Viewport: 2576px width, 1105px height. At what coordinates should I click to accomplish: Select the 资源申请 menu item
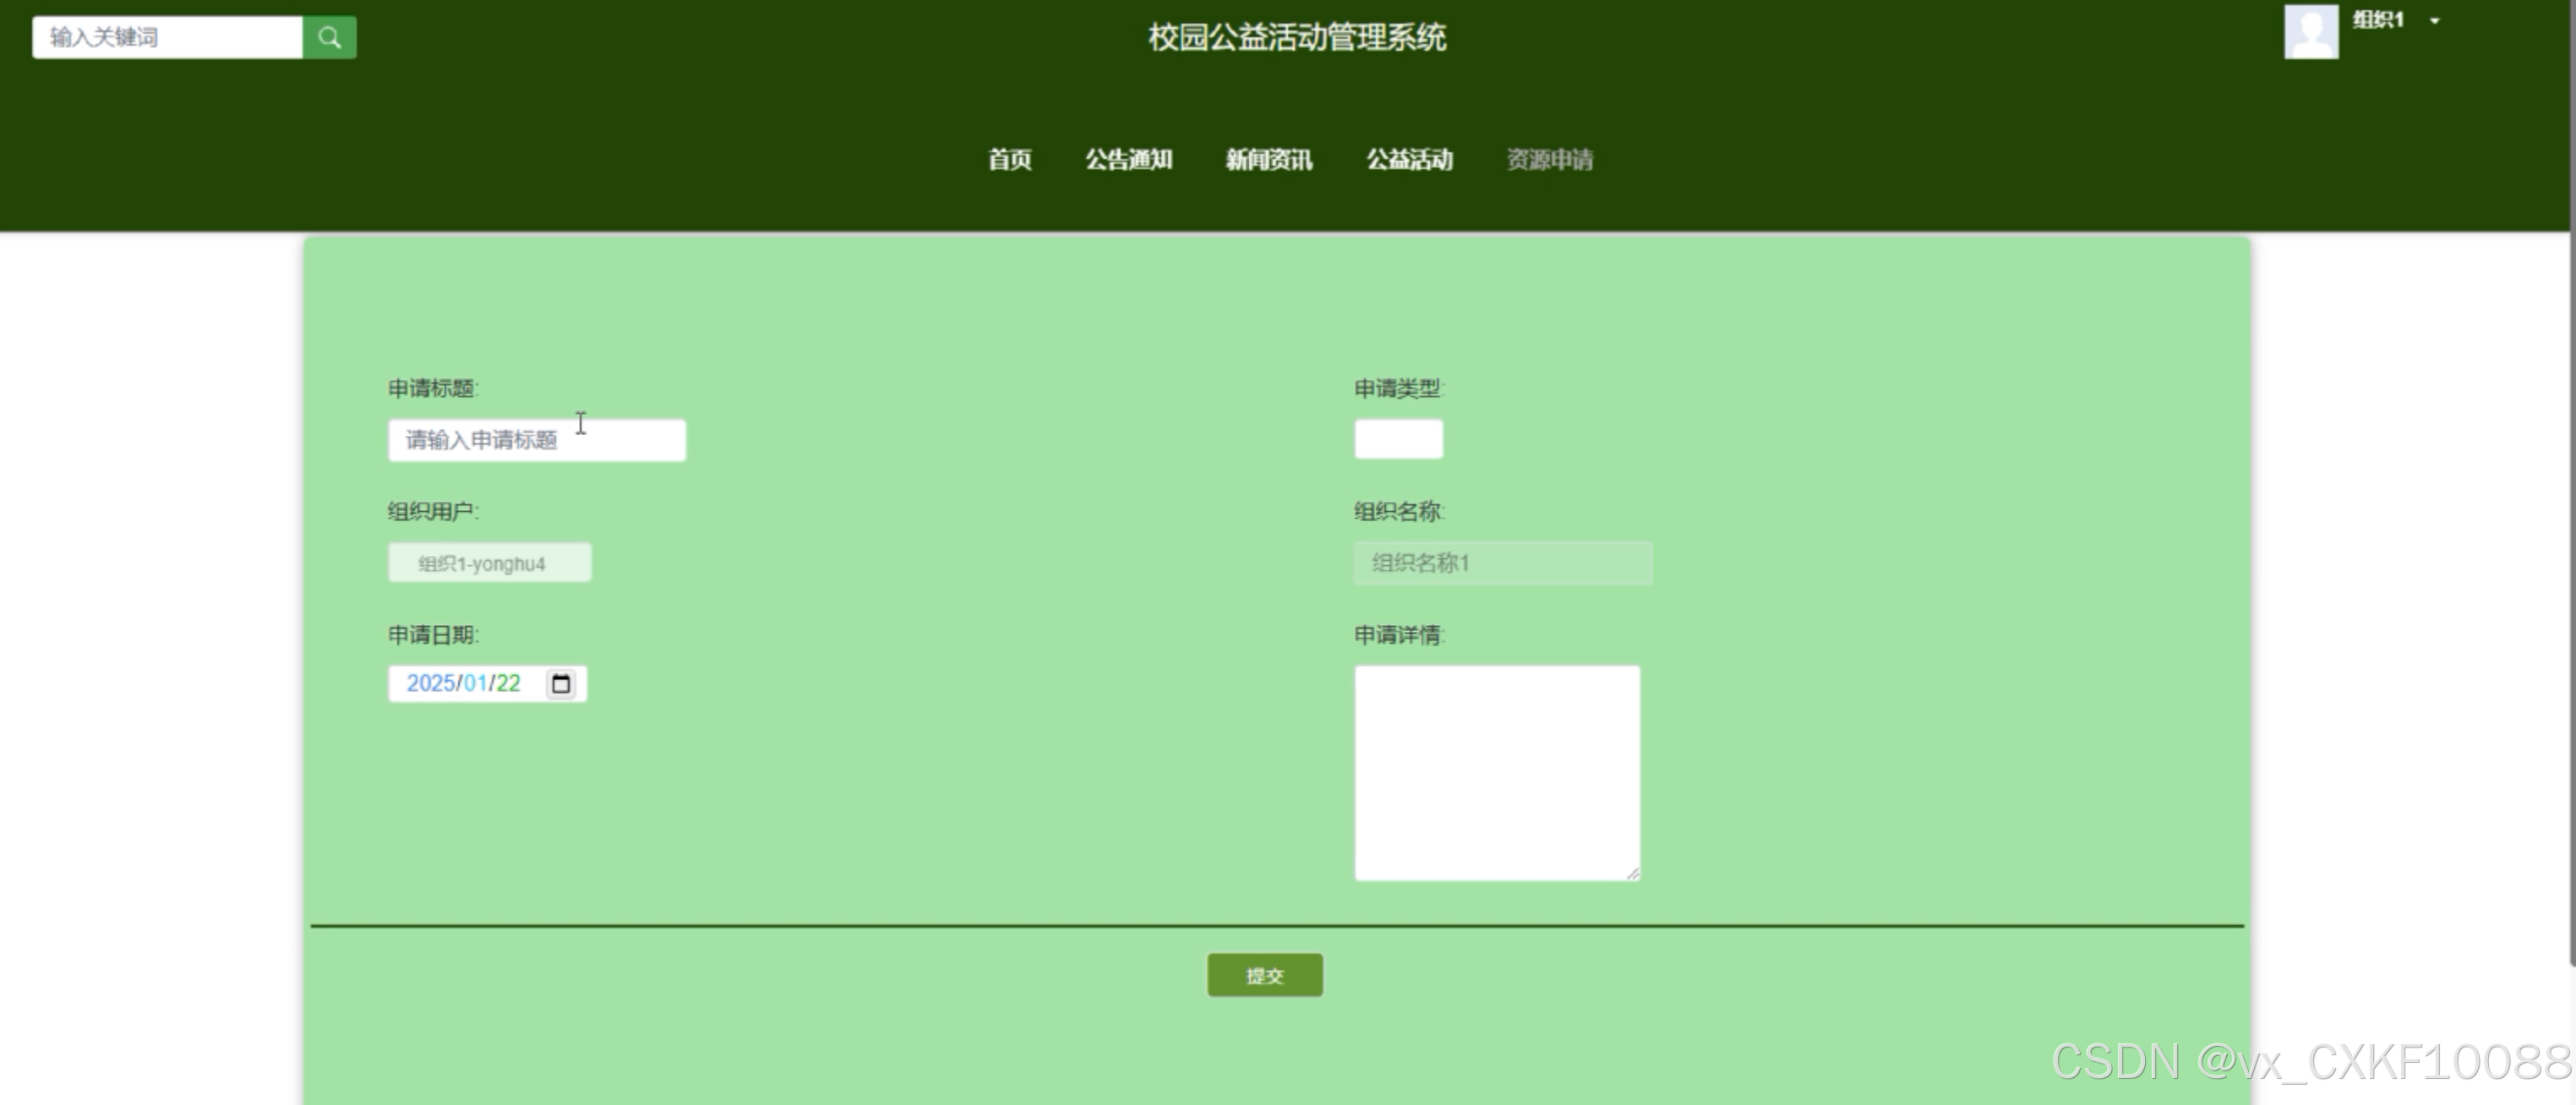coord(1549,160)
